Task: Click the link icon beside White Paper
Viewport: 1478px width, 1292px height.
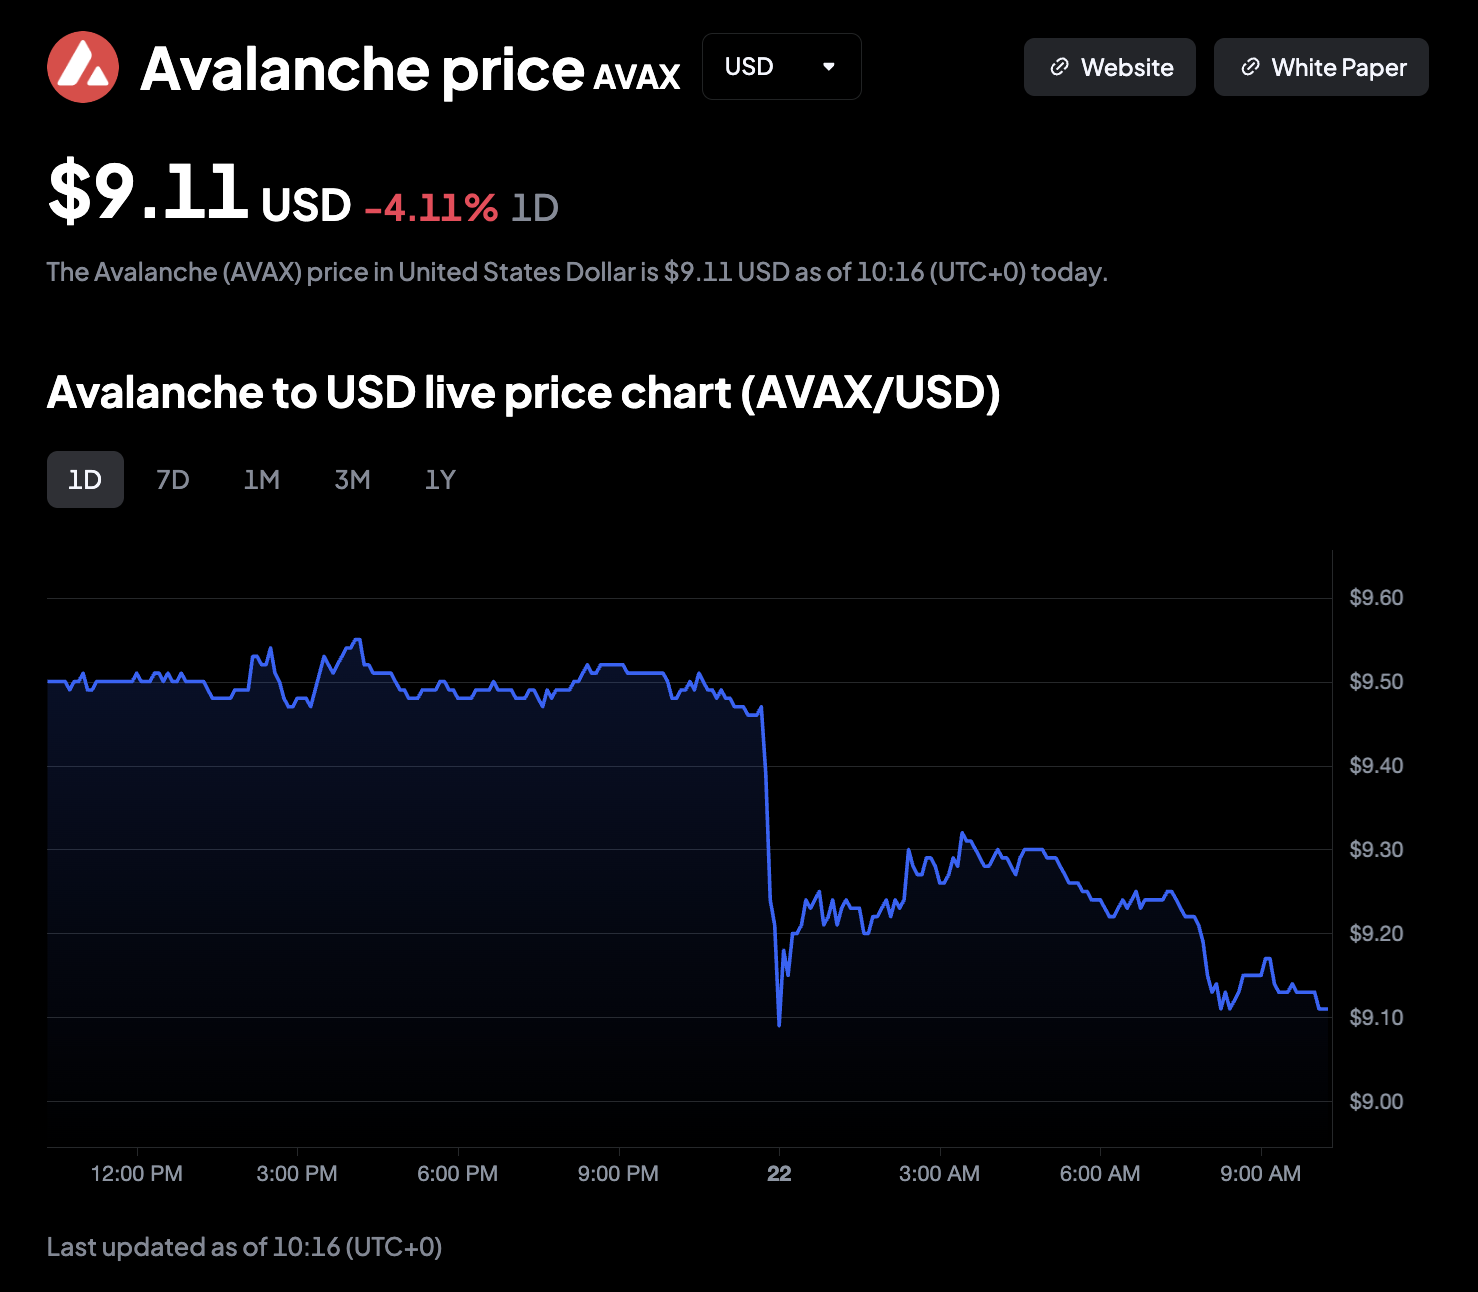Action: 1250,67
